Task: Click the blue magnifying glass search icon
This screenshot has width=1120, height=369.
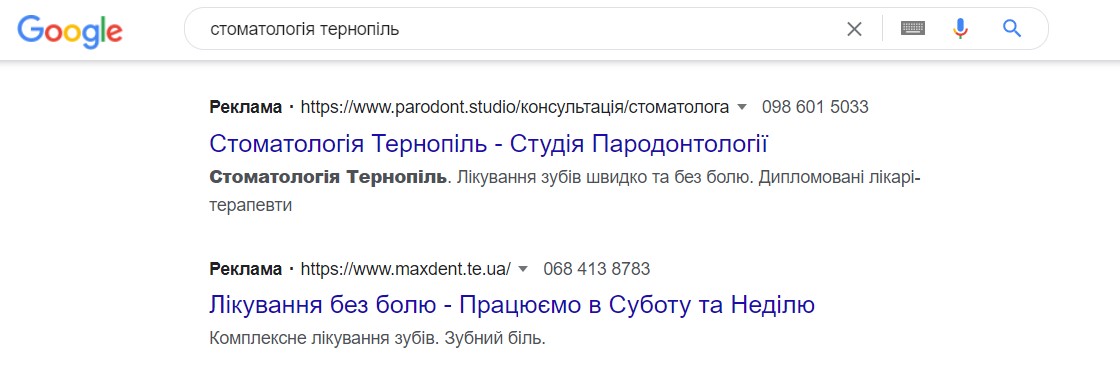Action: (x=1012, y=29)
